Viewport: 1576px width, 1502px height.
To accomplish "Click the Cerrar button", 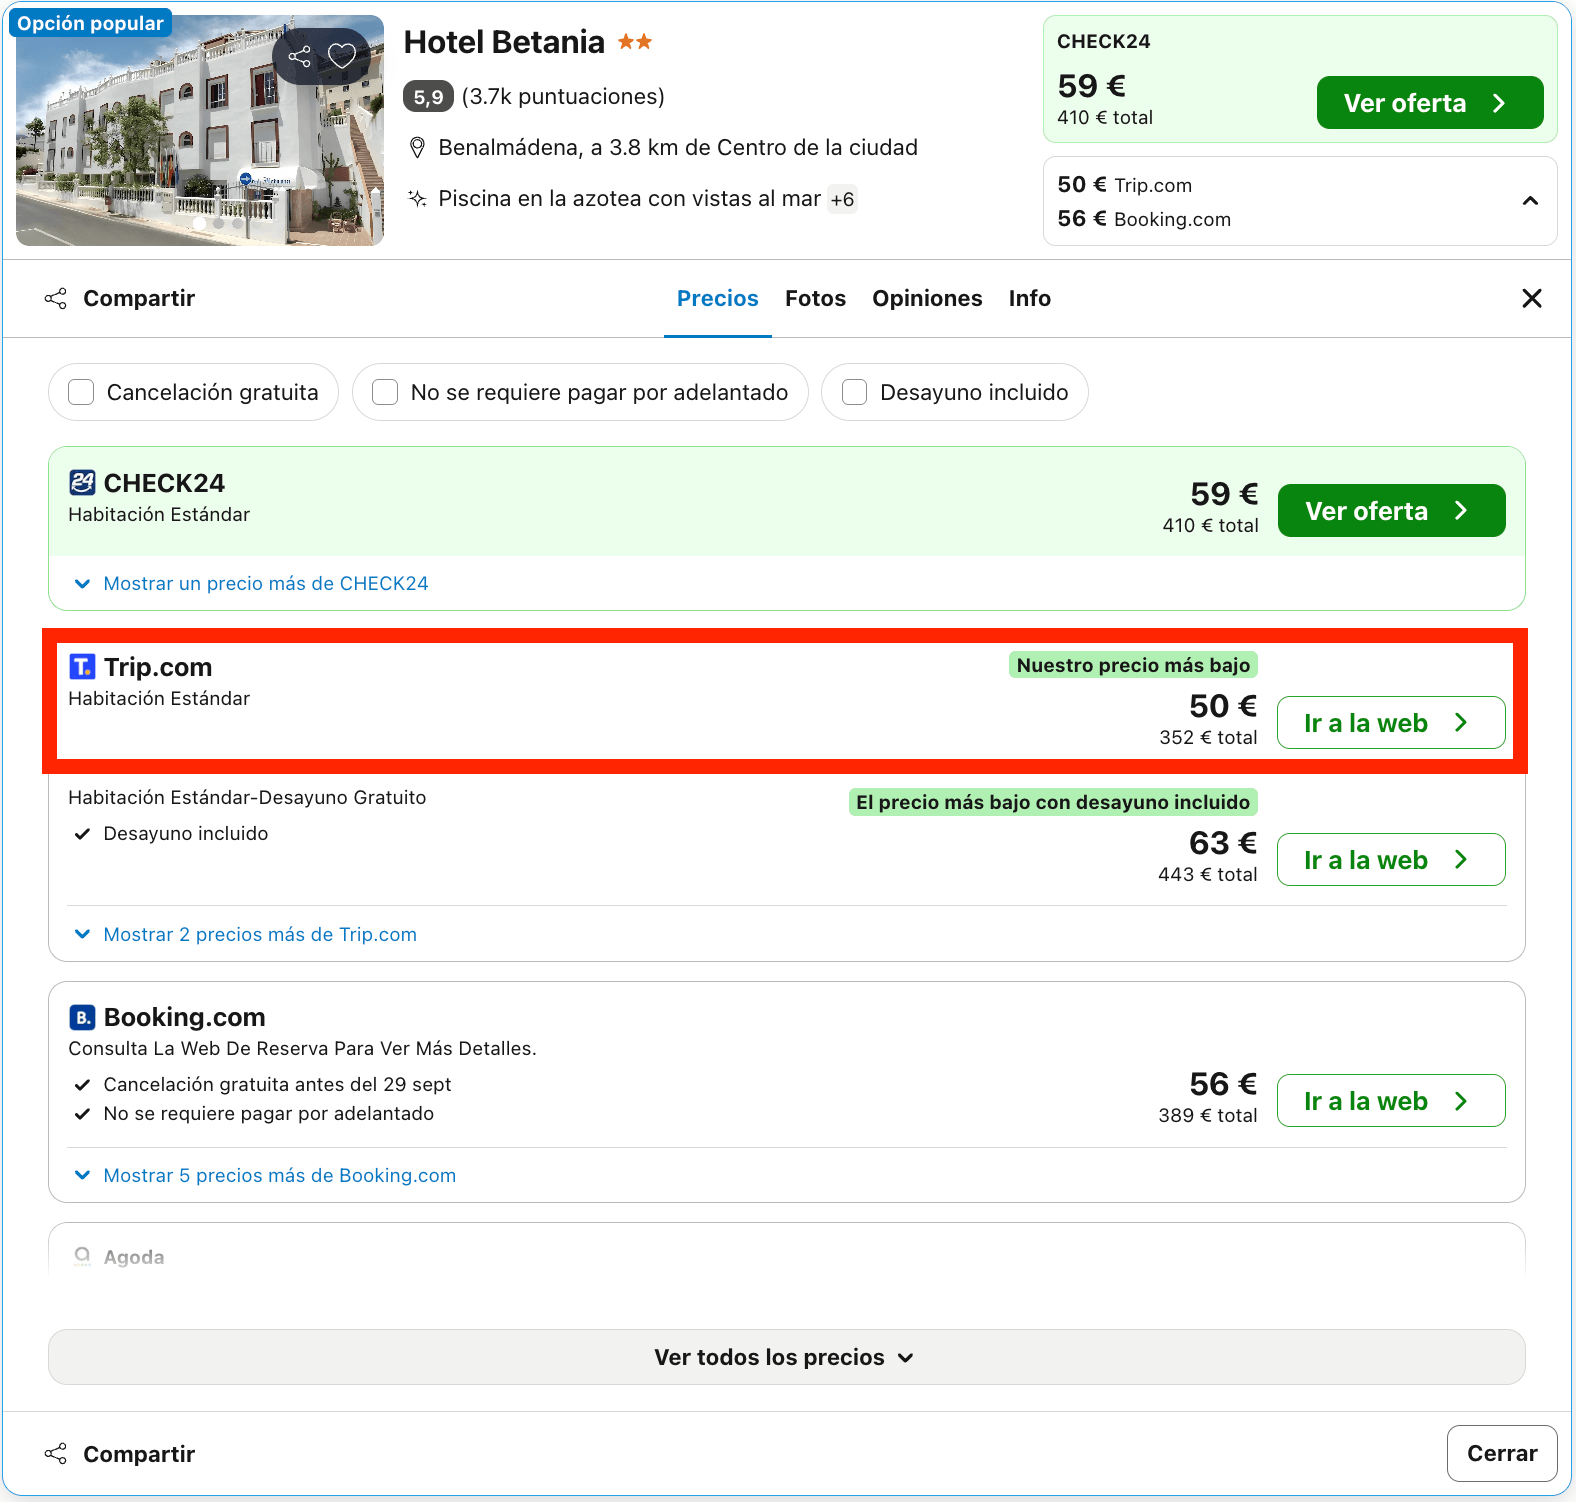I will [1502, 1453].
